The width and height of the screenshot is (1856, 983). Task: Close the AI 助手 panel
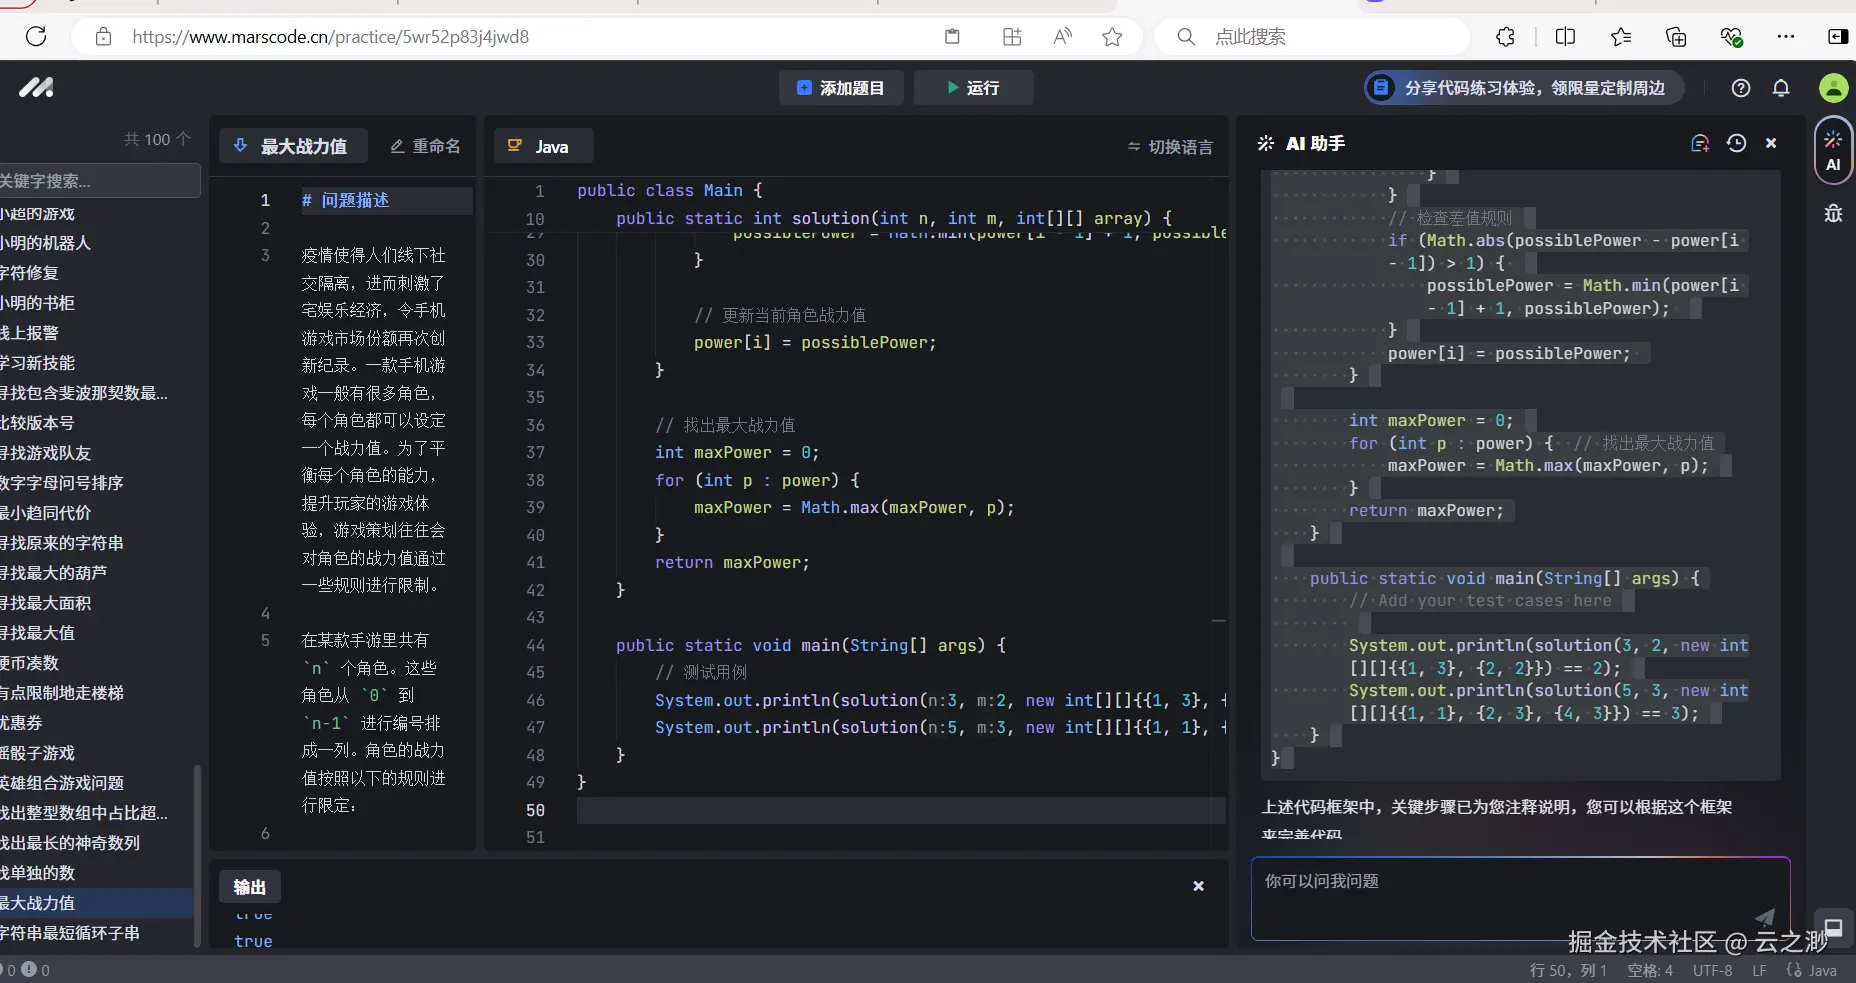tap(1771, 144)
